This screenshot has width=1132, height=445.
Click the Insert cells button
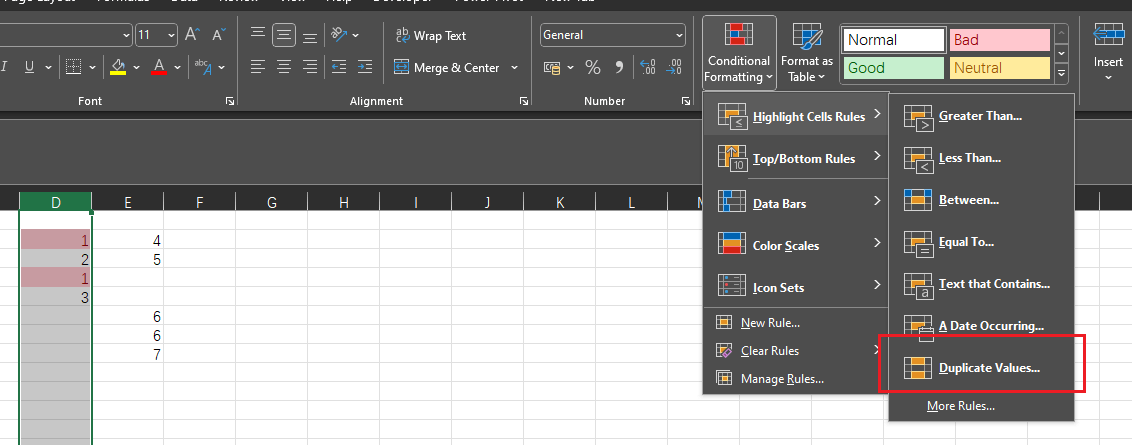pyautogui.click(x=1107, y=53)
